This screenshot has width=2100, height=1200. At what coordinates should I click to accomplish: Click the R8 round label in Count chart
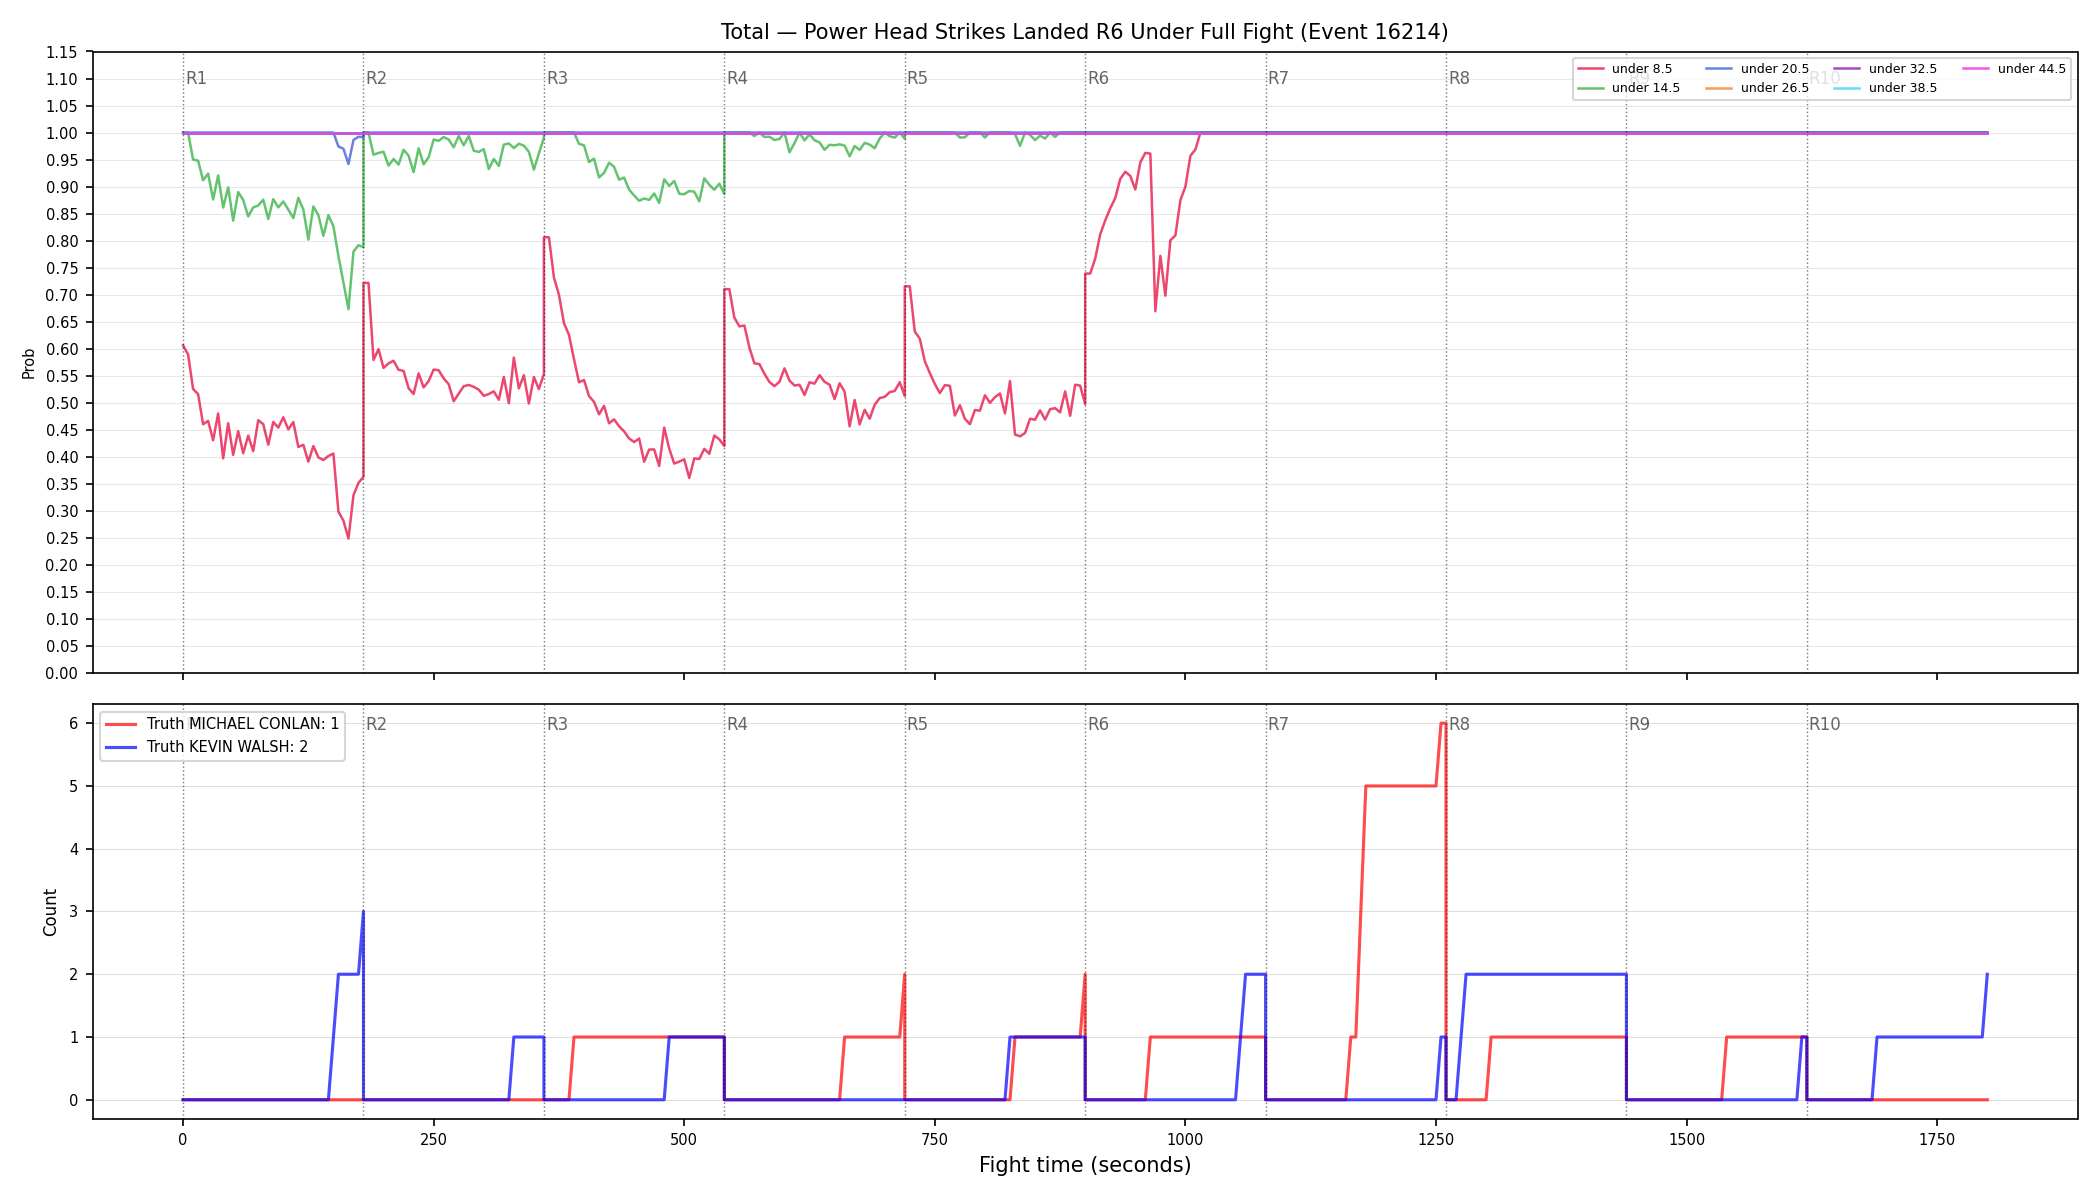(x=1459, y=724)
